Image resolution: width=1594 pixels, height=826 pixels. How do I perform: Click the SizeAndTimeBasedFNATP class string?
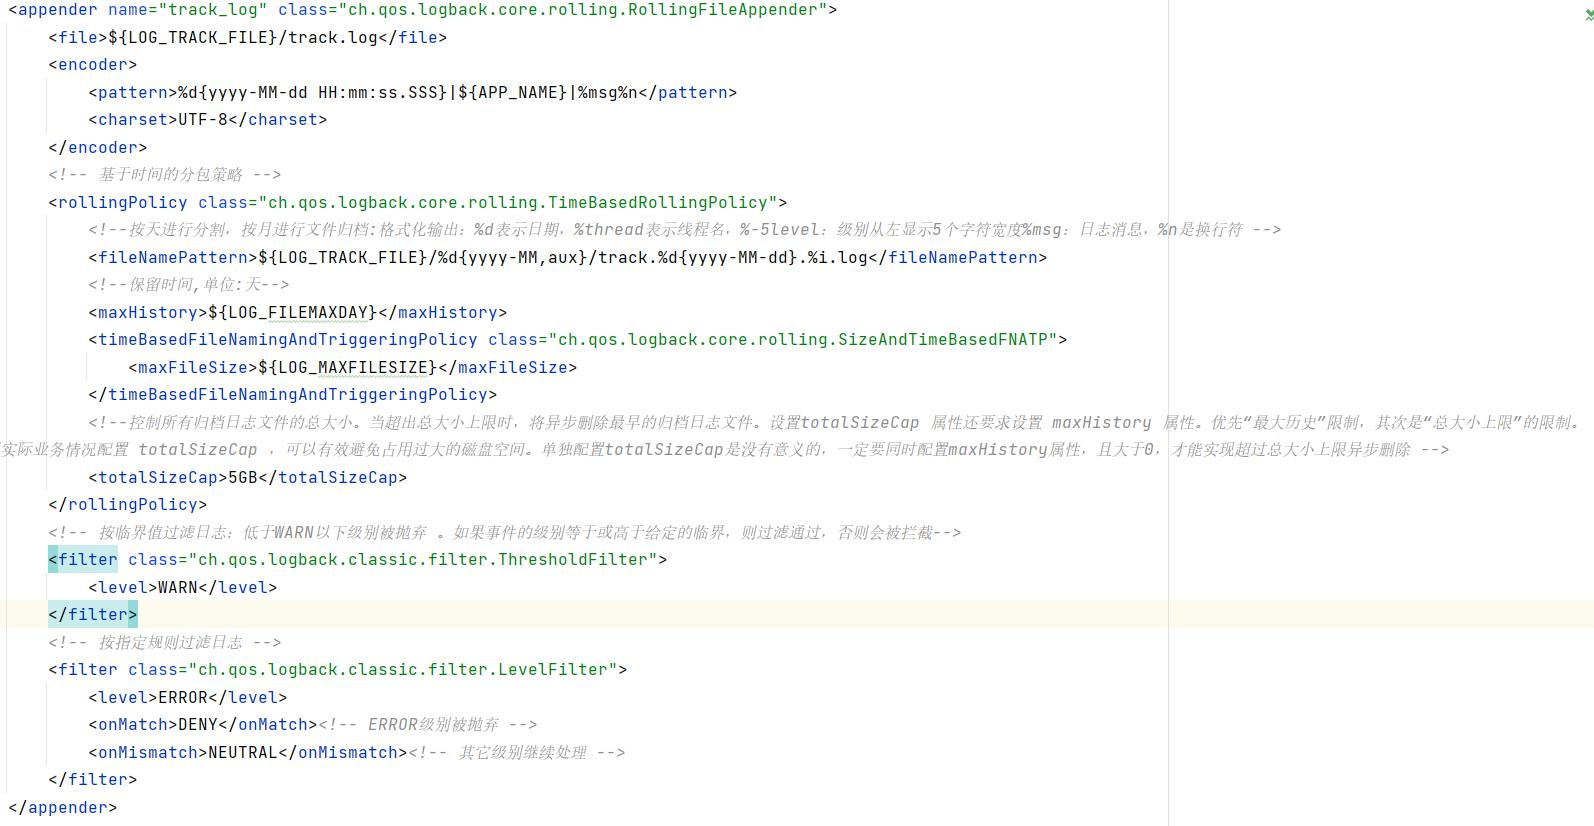tap(803, 340)
